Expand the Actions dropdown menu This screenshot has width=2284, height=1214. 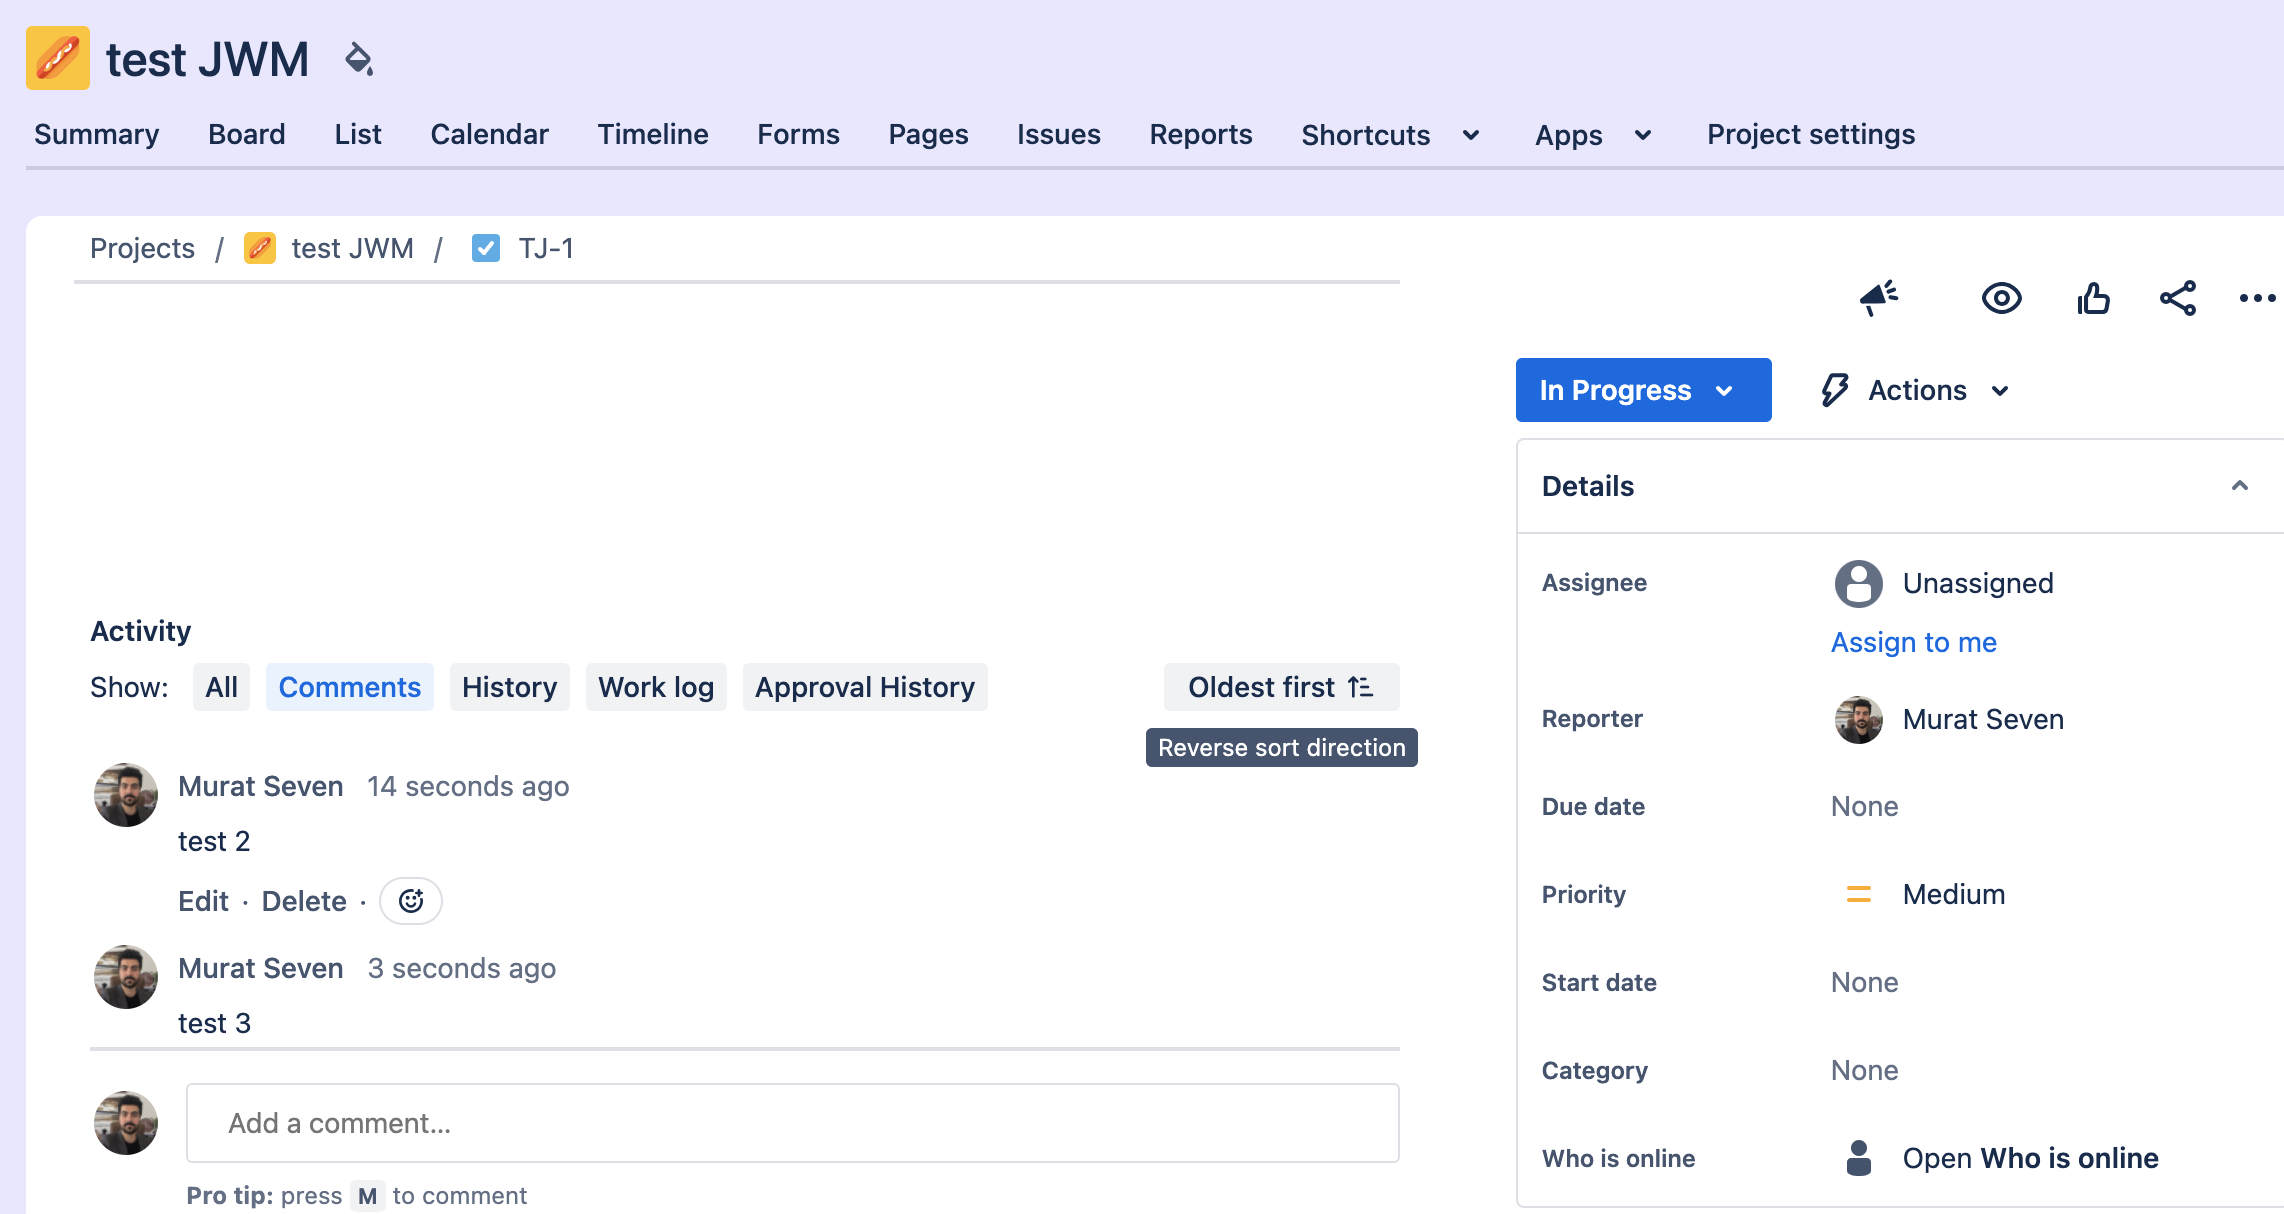[x=1916, y=390]
